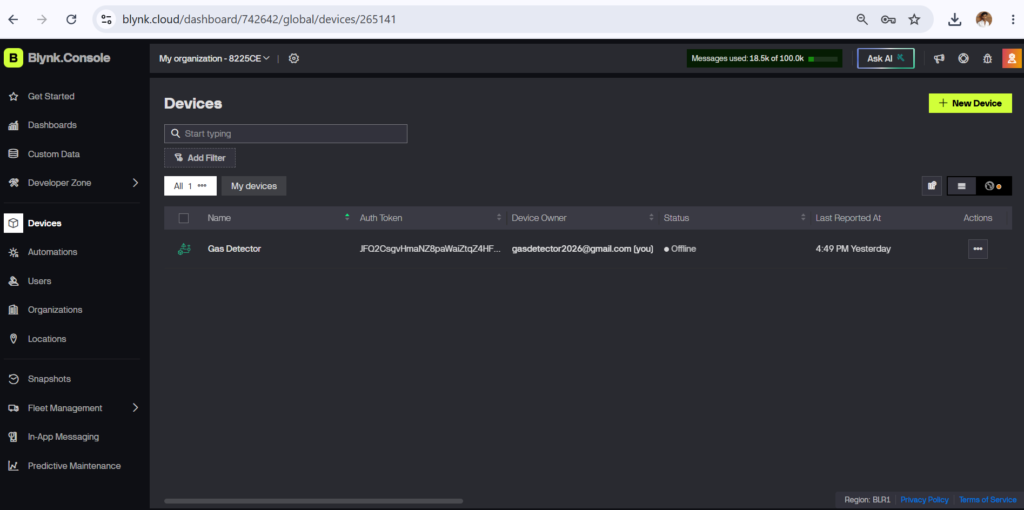Open the password key icon
1024x510 pixels.
click(x=888, y=20)
